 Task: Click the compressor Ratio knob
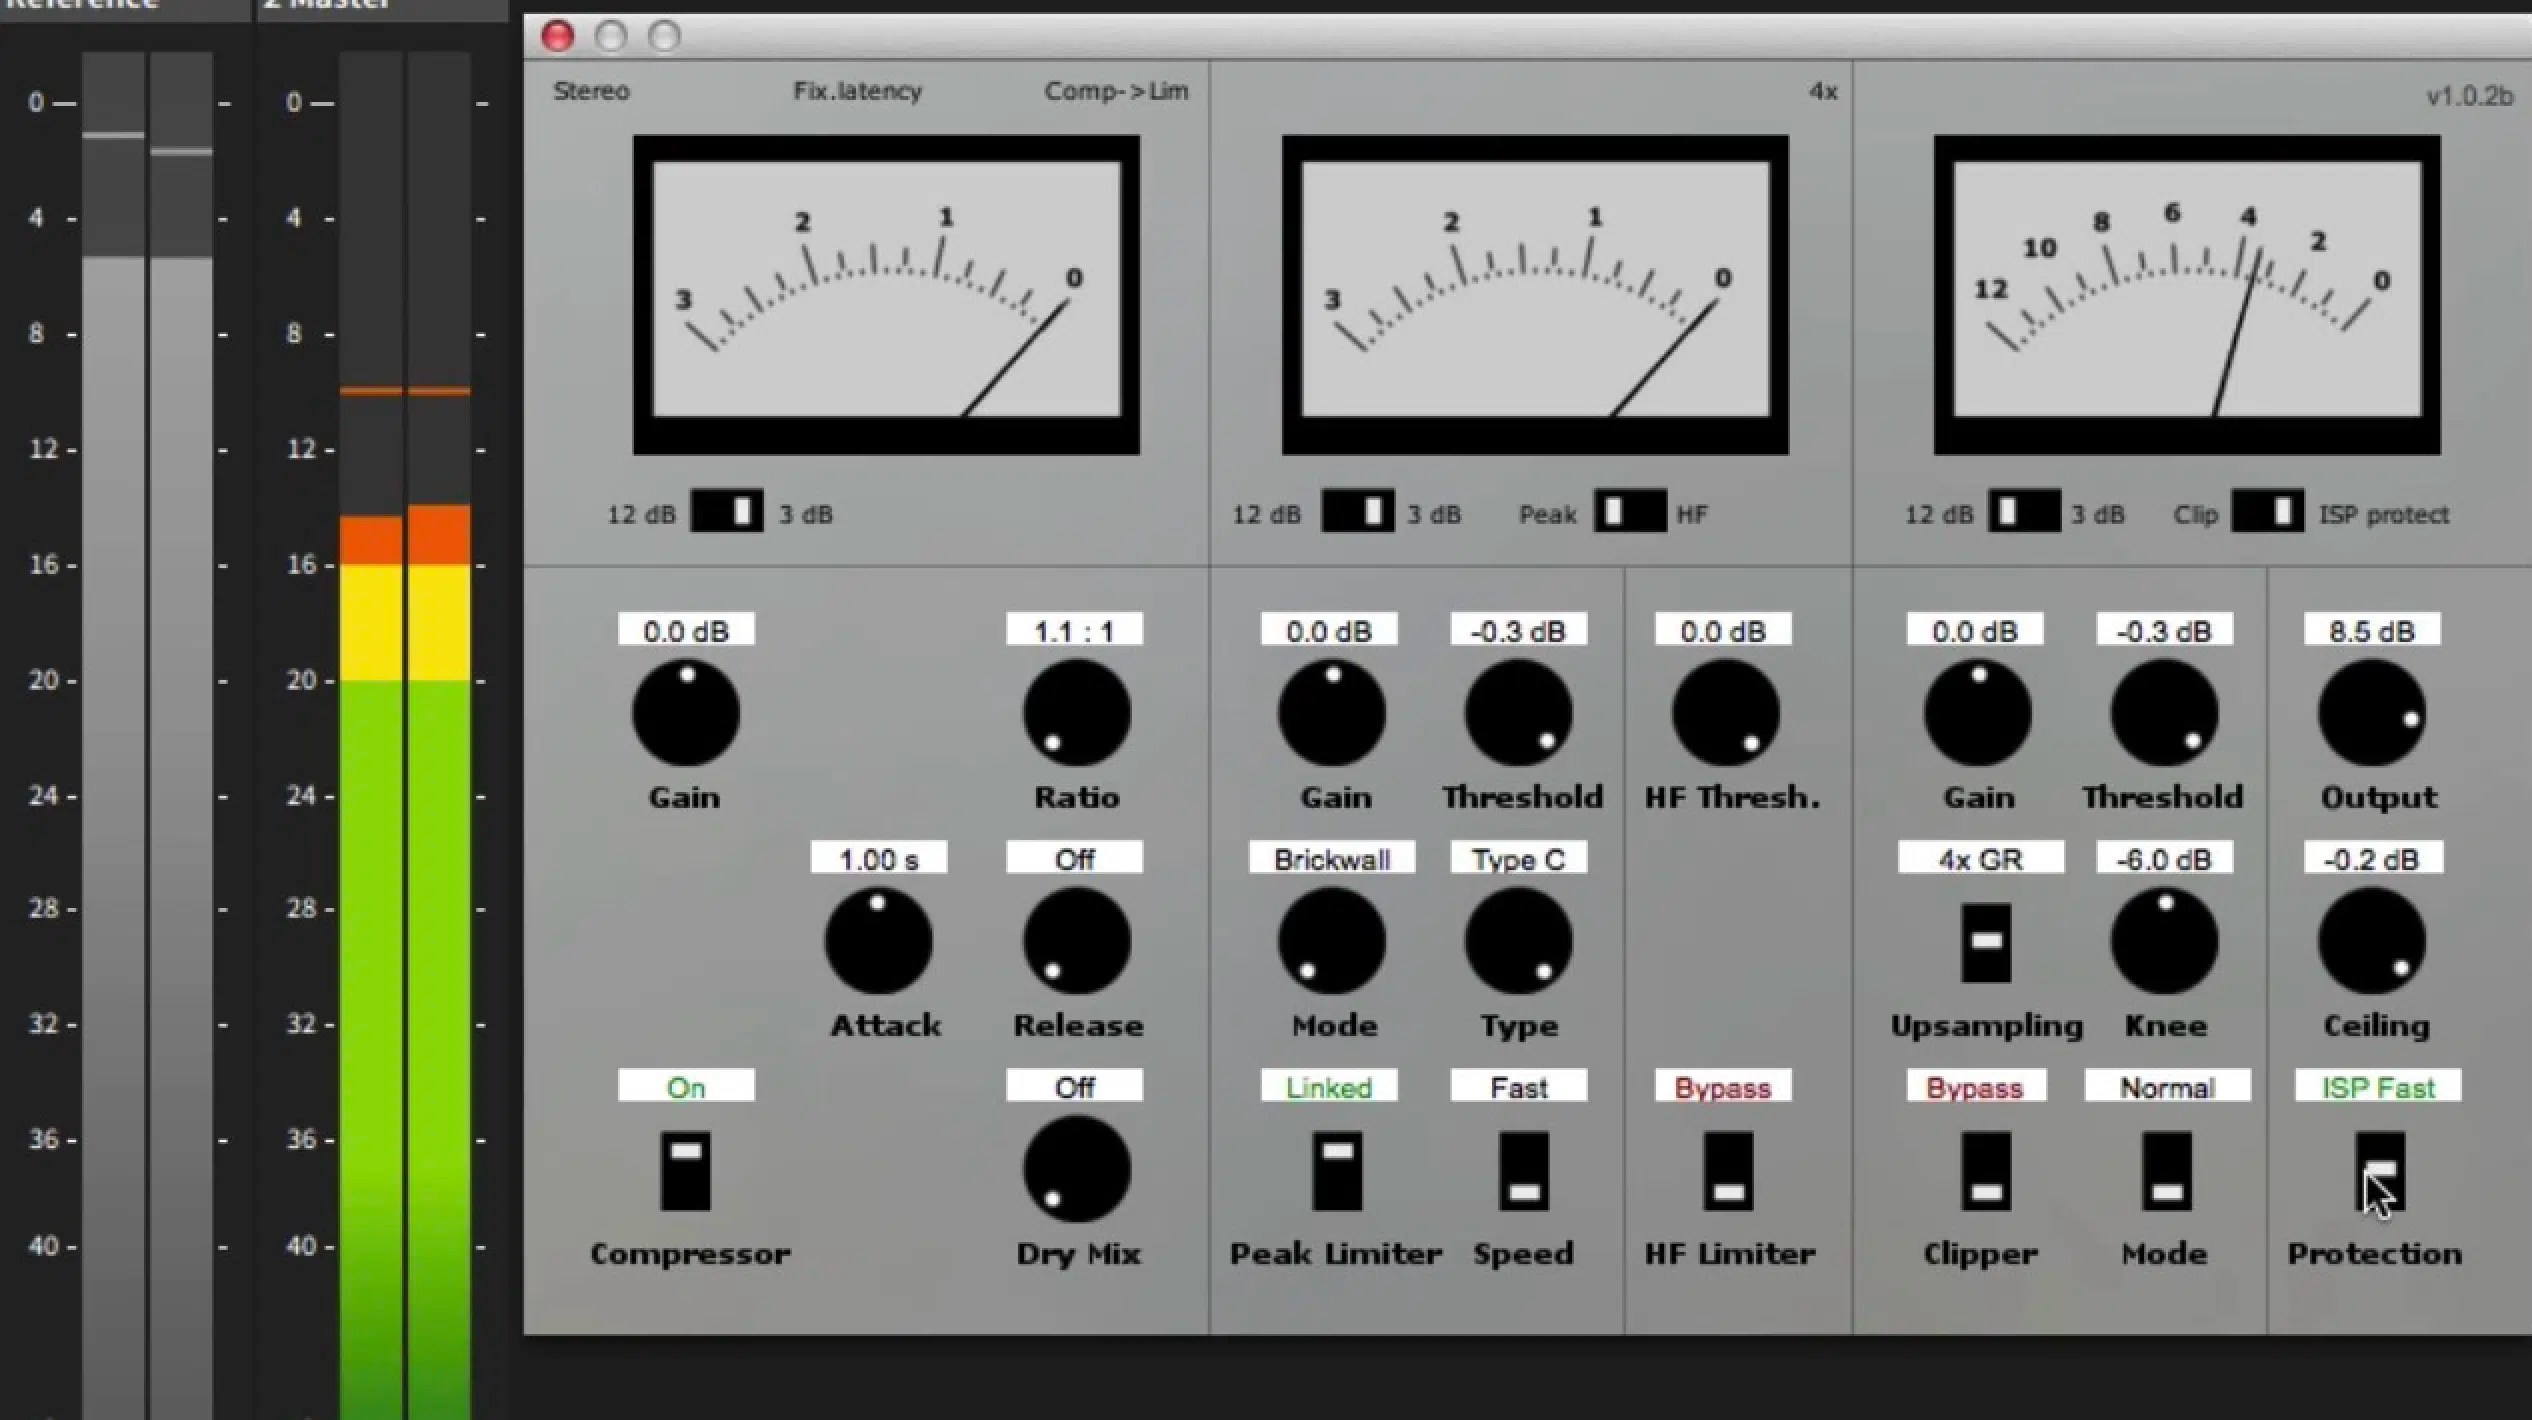coord(1076,713)
